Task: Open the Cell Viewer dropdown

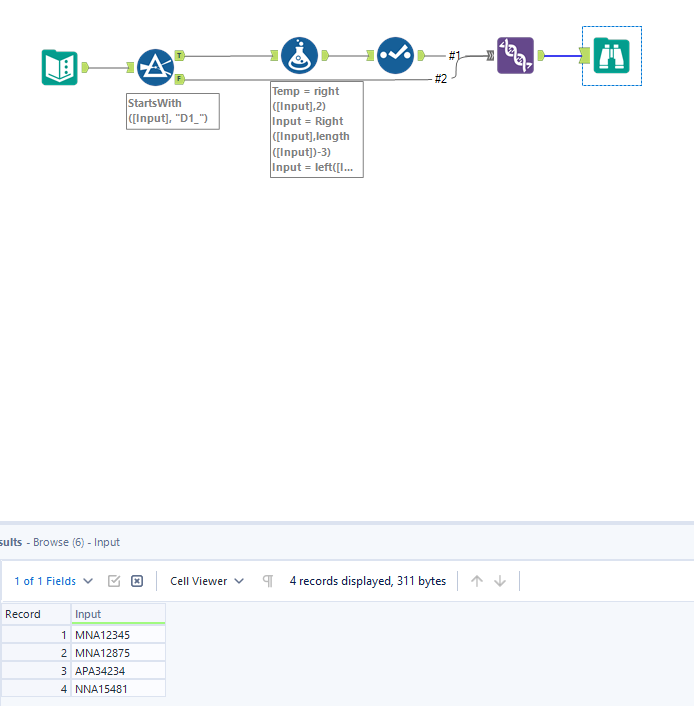Action: tap(207, 581)
